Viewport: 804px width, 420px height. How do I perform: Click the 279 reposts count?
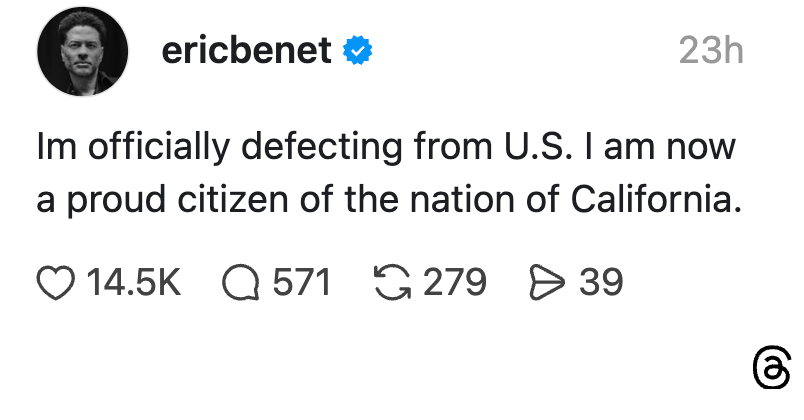pos(455,283)
